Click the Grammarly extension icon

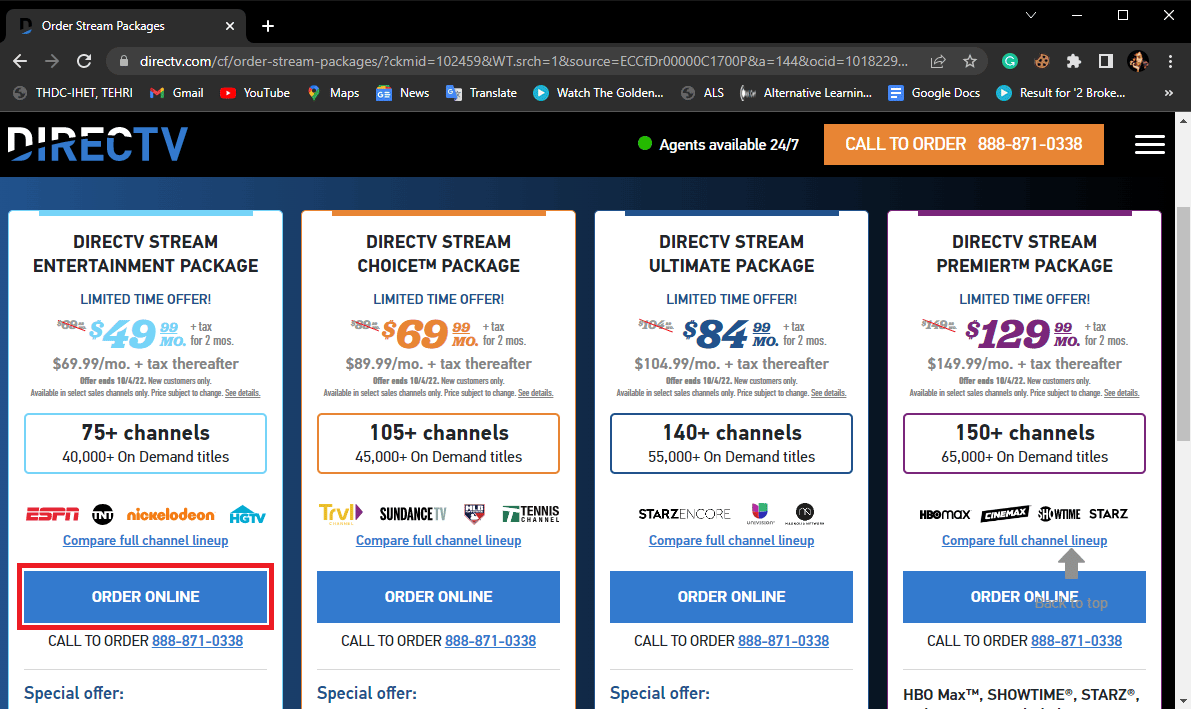point(1010,61)
